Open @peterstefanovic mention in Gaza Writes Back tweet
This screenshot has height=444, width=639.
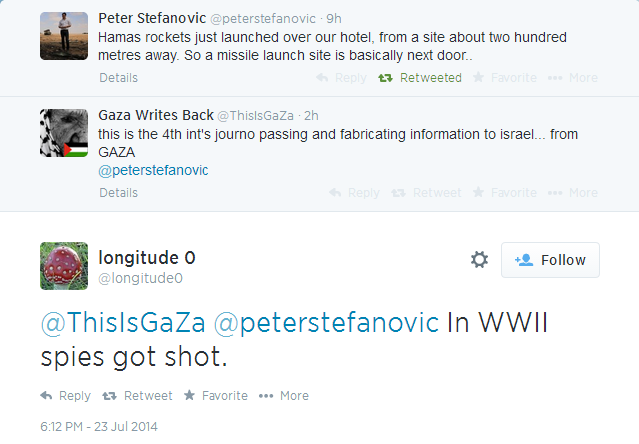point(154,170)
